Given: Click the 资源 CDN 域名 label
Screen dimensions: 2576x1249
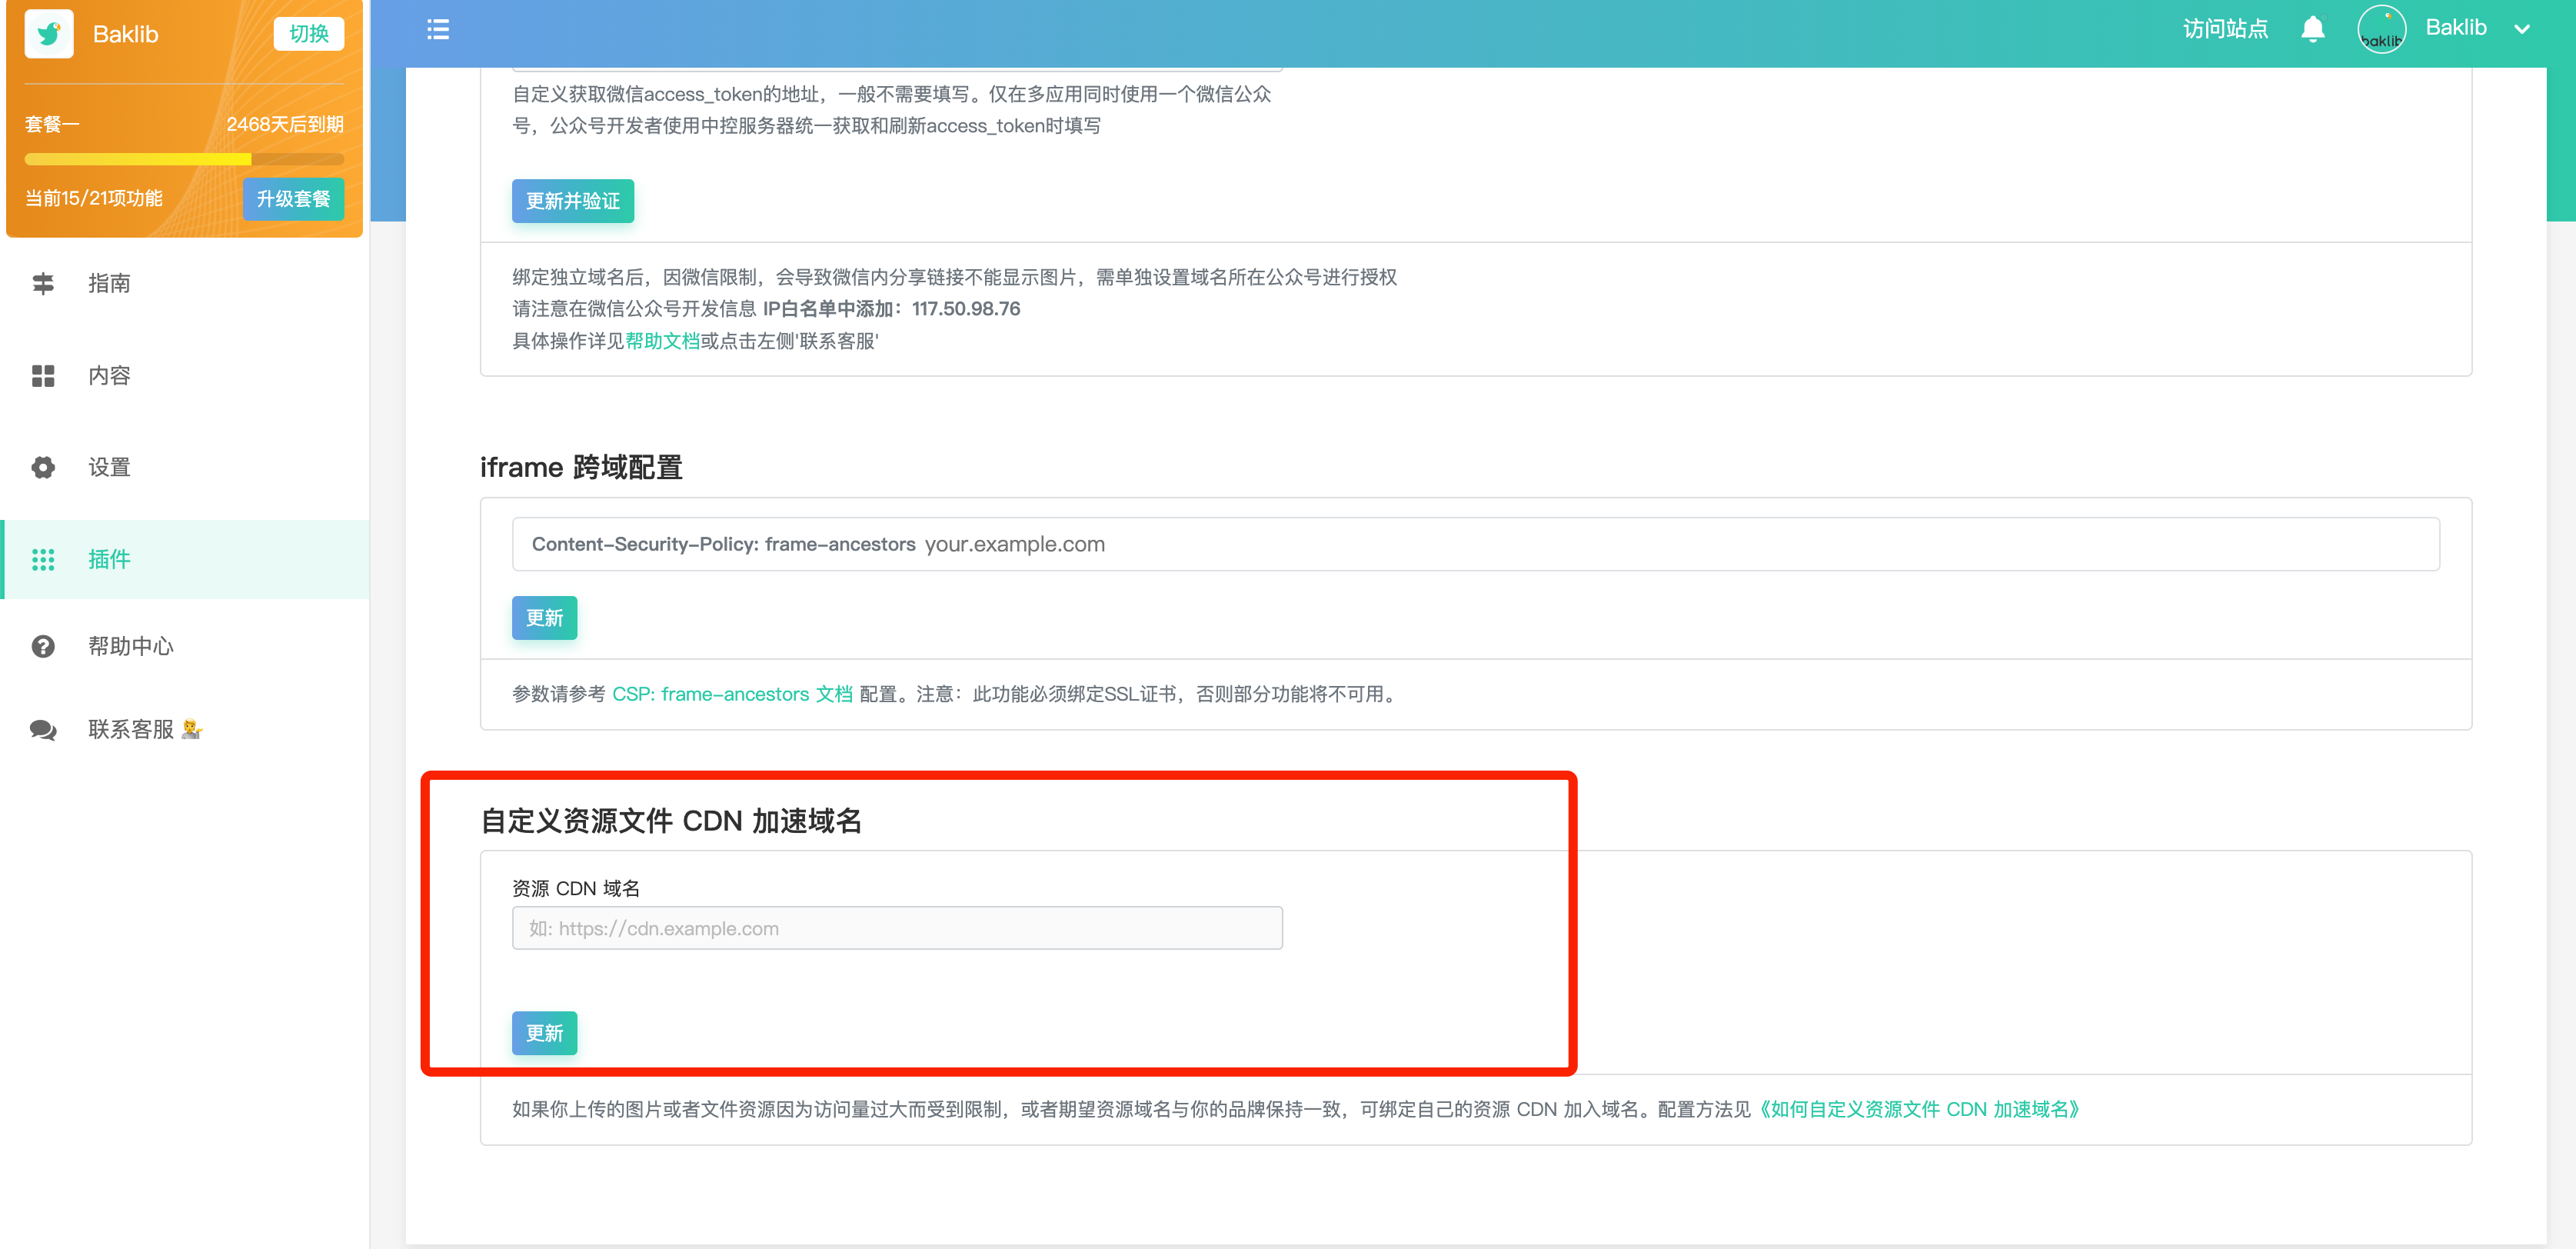Looking at the screenshot, I should point(576,888).
